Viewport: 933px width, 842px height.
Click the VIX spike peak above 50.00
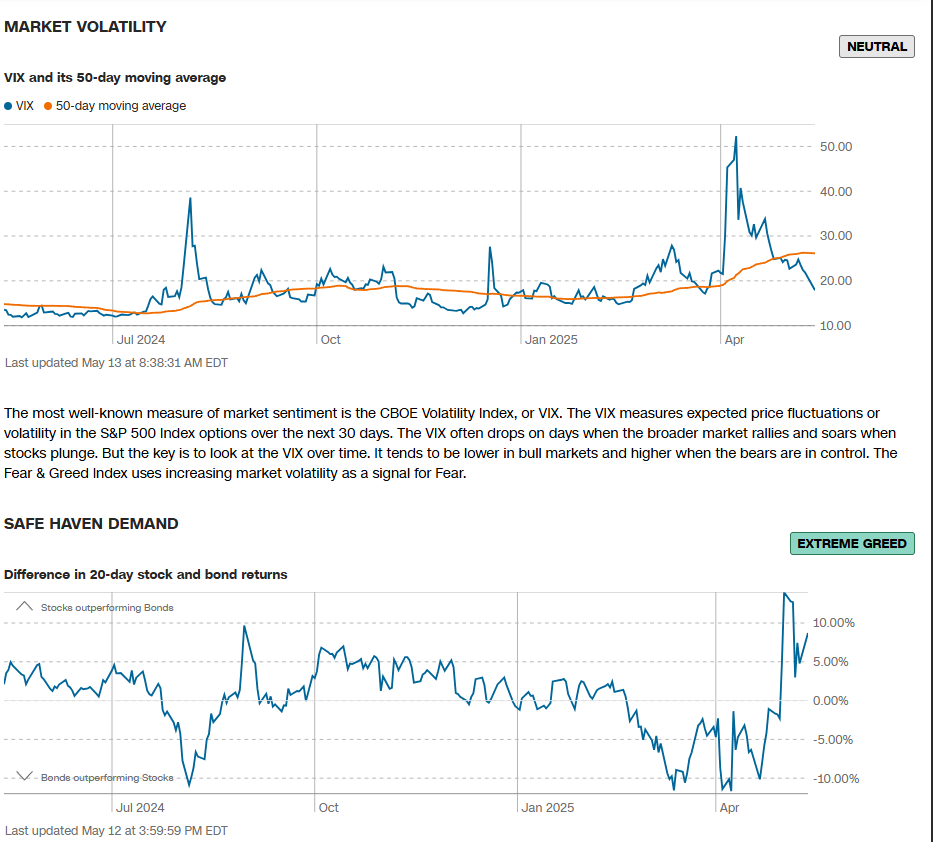pyautogui.click(x=736, y=137)
